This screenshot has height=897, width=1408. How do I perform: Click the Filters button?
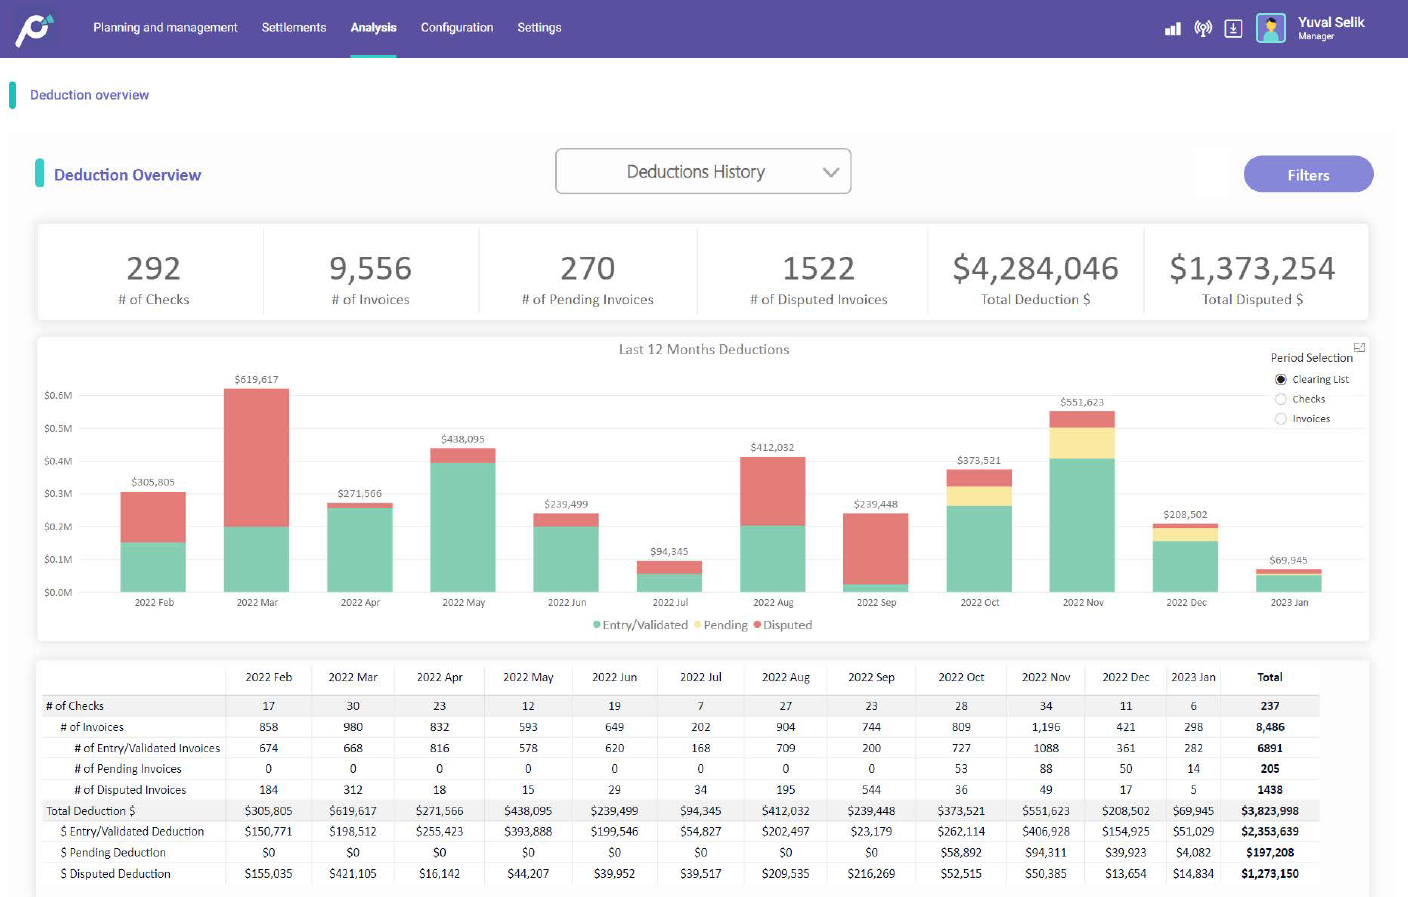1308,174
